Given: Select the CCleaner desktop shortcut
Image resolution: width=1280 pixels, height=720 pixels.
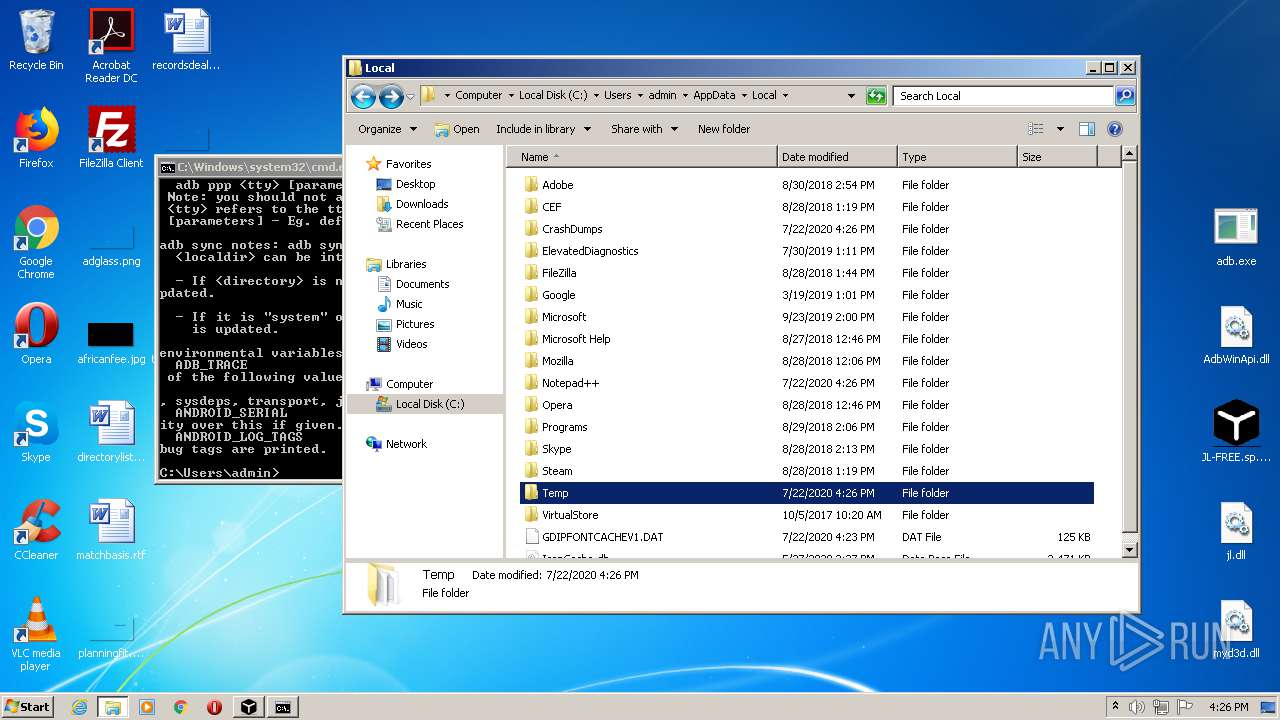Looking at the screenshot, I should 36,530.
